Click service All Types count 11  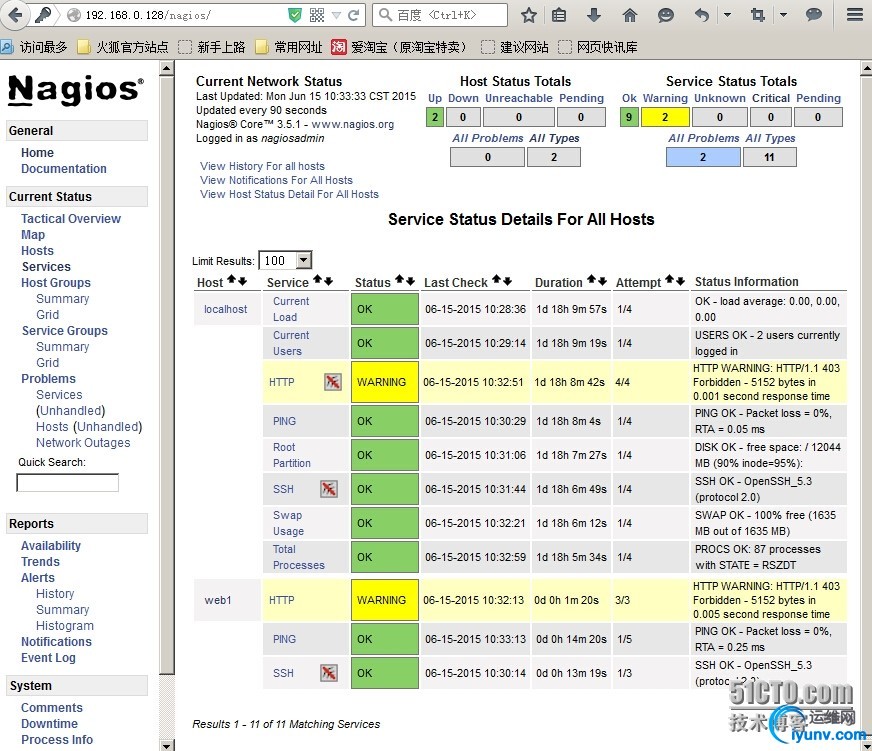pos(769,157)
